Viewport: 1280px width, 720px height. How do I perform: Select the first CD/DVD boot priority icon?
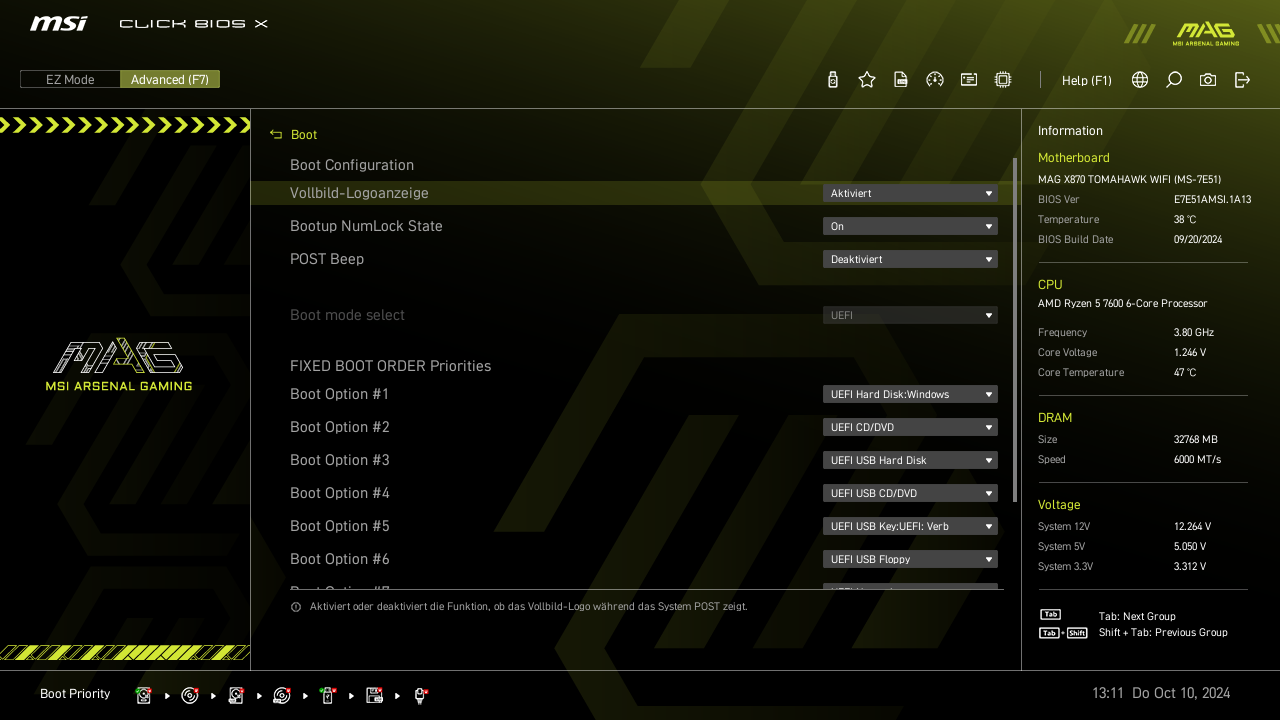point(190,695)
